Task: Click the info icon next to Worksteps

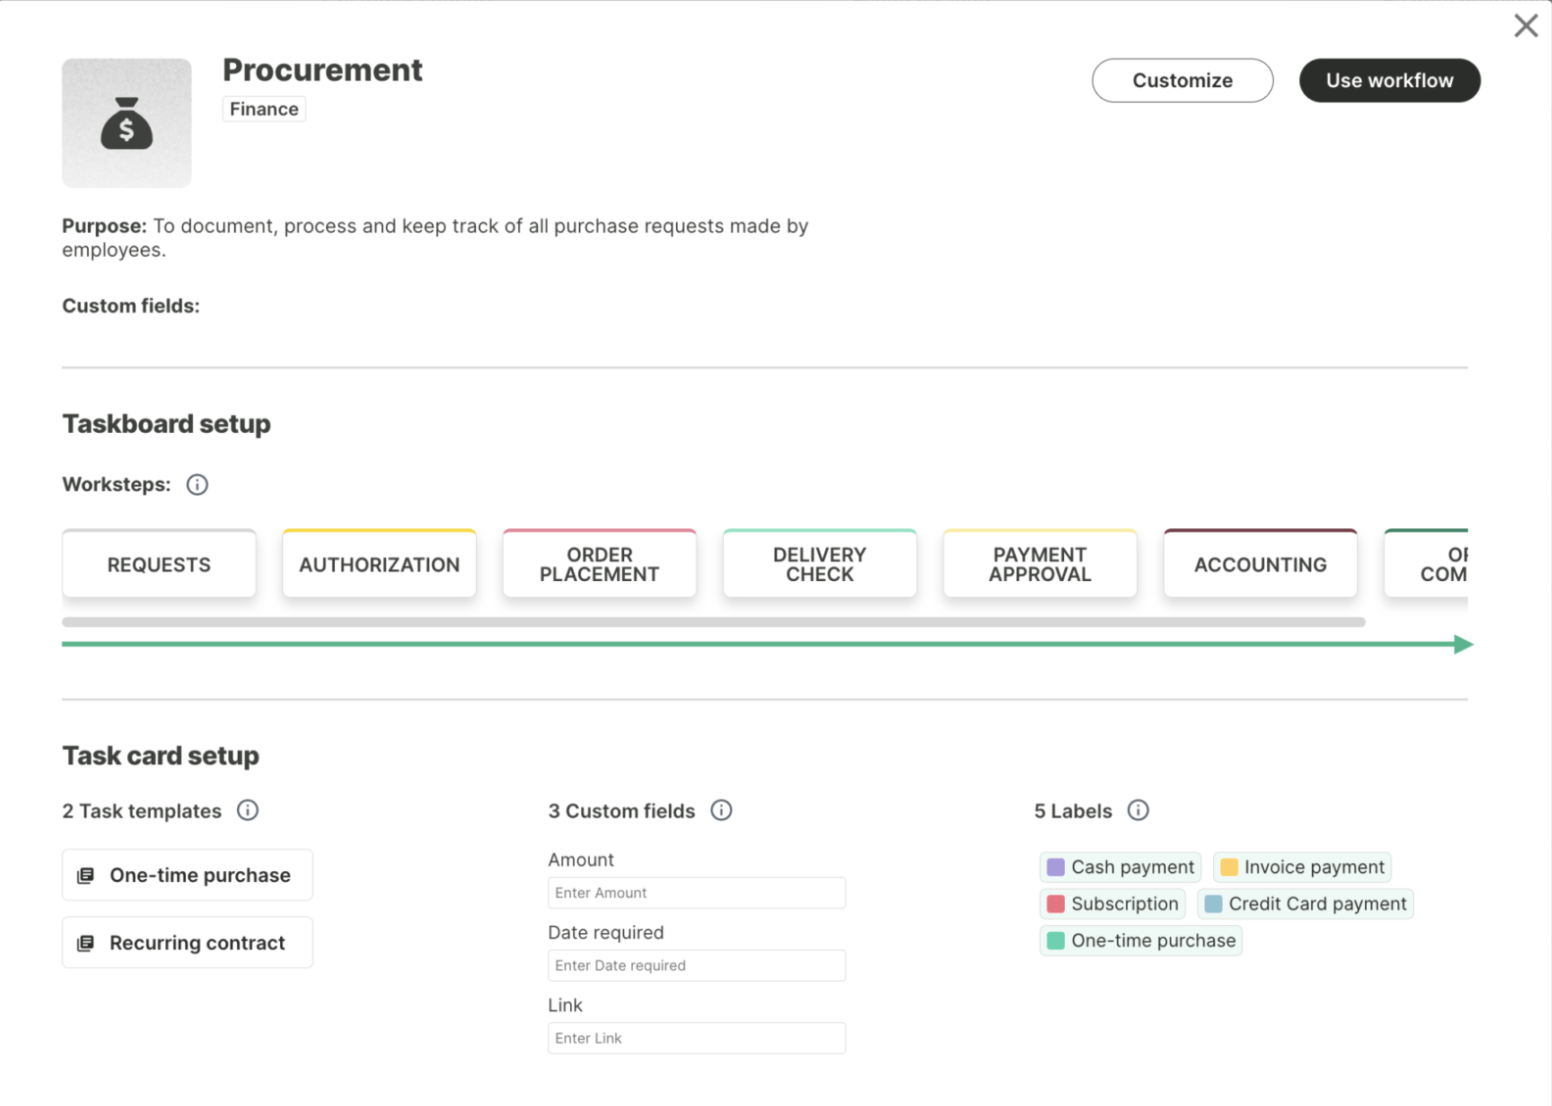Action: 197,485
